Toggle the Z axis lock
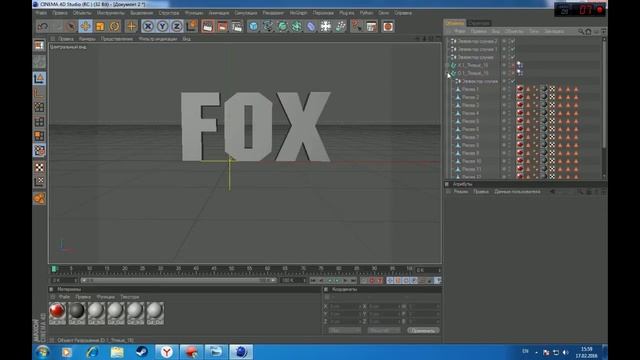This screenshot has height=360, width=640. tap(177, 27)
